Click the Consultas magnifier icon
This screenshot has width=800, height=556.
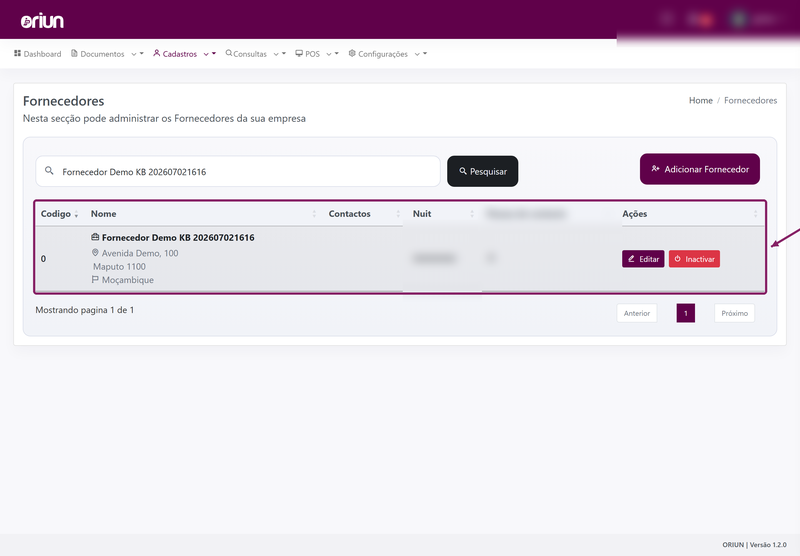pyautogui.click(x=229, y=53)
